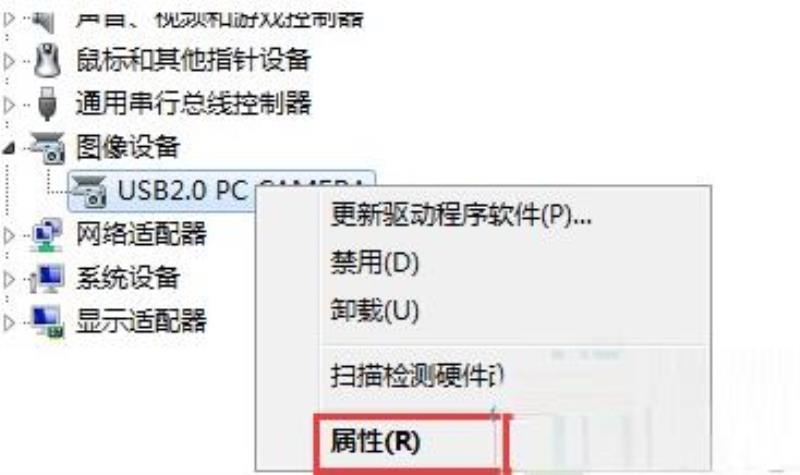Open 属性(R) from the context menu
800x475 pixels.
coord(375,441)
